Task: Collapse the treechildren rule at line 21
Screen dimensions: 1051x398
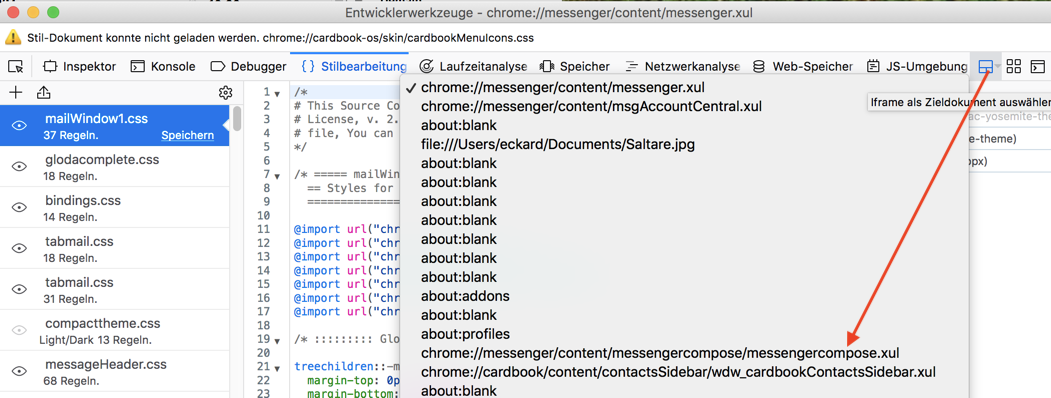Action: click(277, 367)
